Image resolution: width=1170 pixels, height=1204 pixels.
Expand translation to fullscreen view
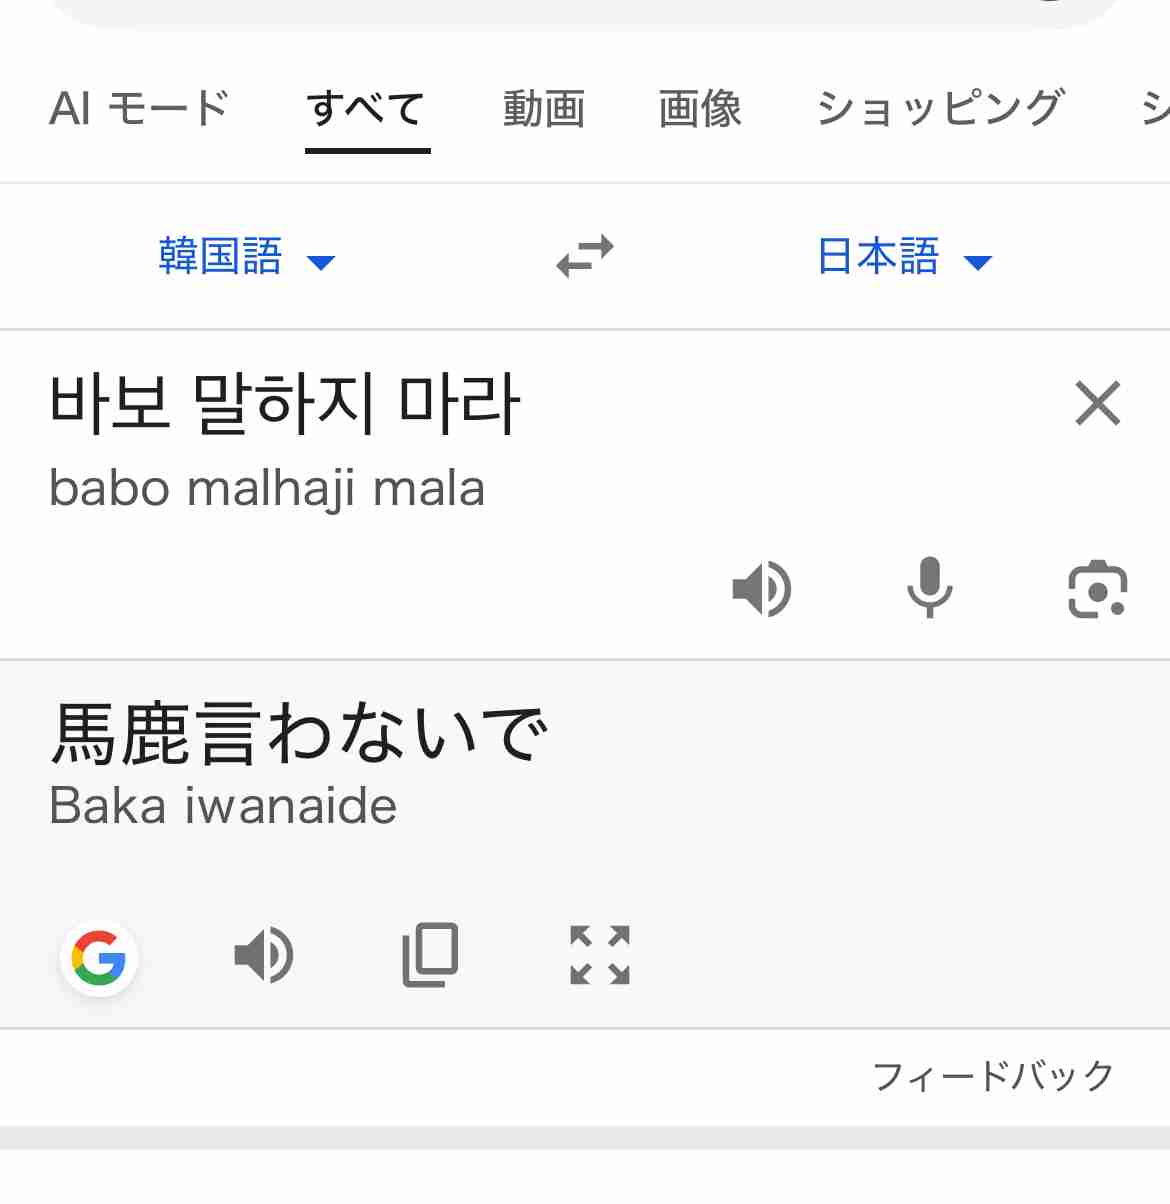598,955
